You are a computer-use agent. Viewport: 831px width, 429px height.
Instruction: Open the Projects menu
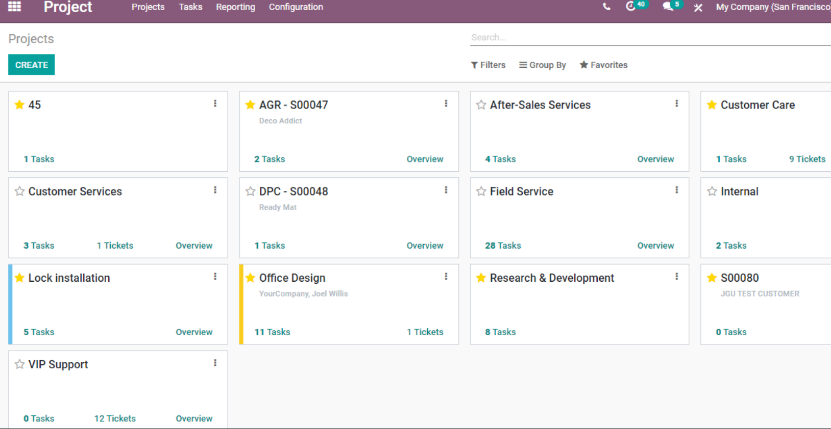click(x=148, y=7)
